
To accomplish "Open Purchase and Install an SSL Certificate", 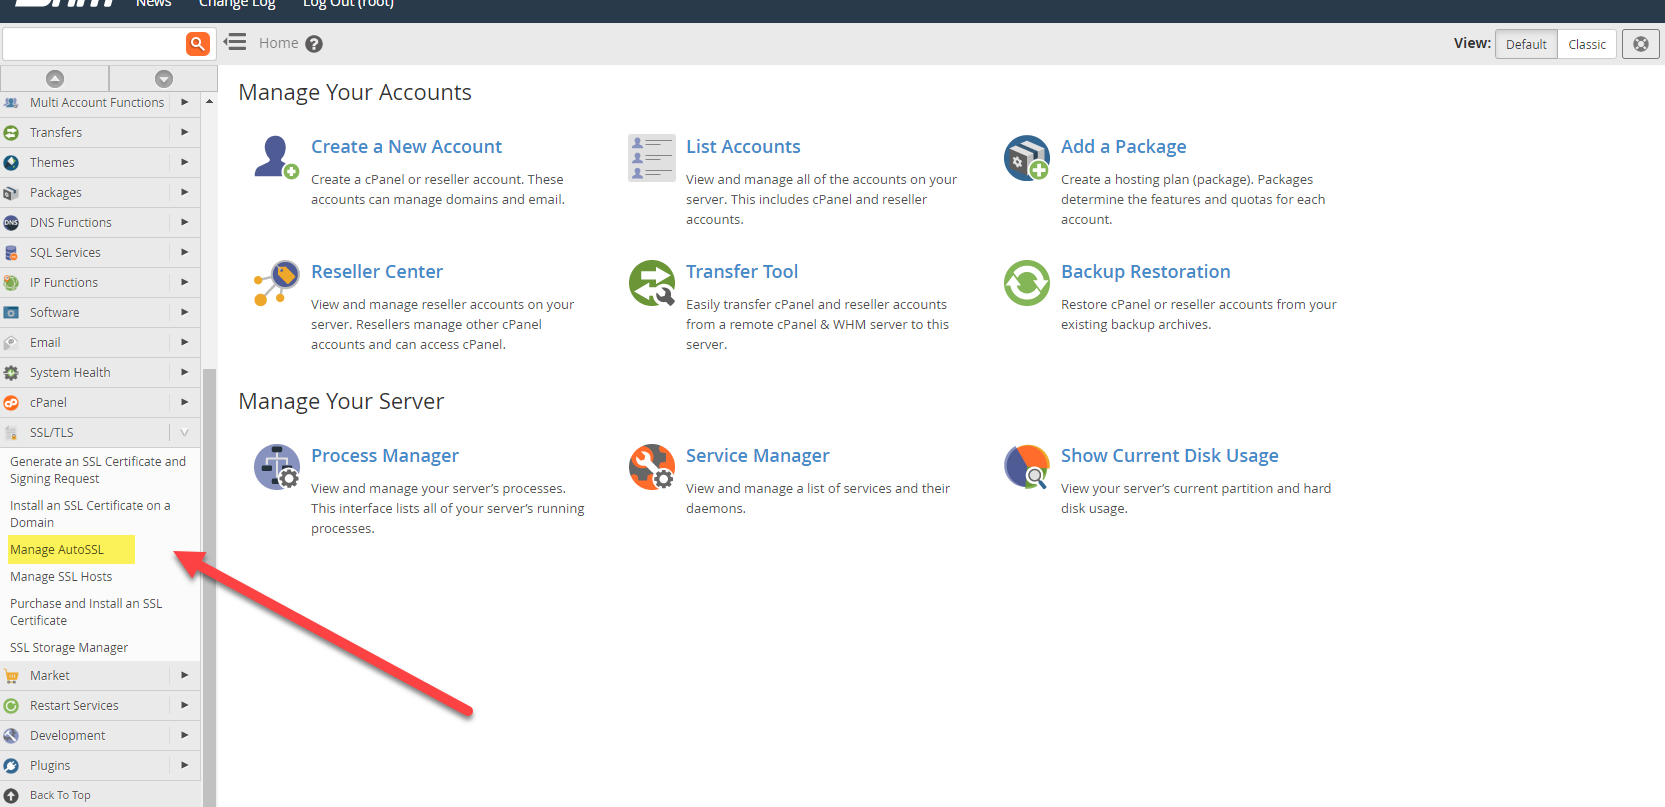I will coord(86,612).
